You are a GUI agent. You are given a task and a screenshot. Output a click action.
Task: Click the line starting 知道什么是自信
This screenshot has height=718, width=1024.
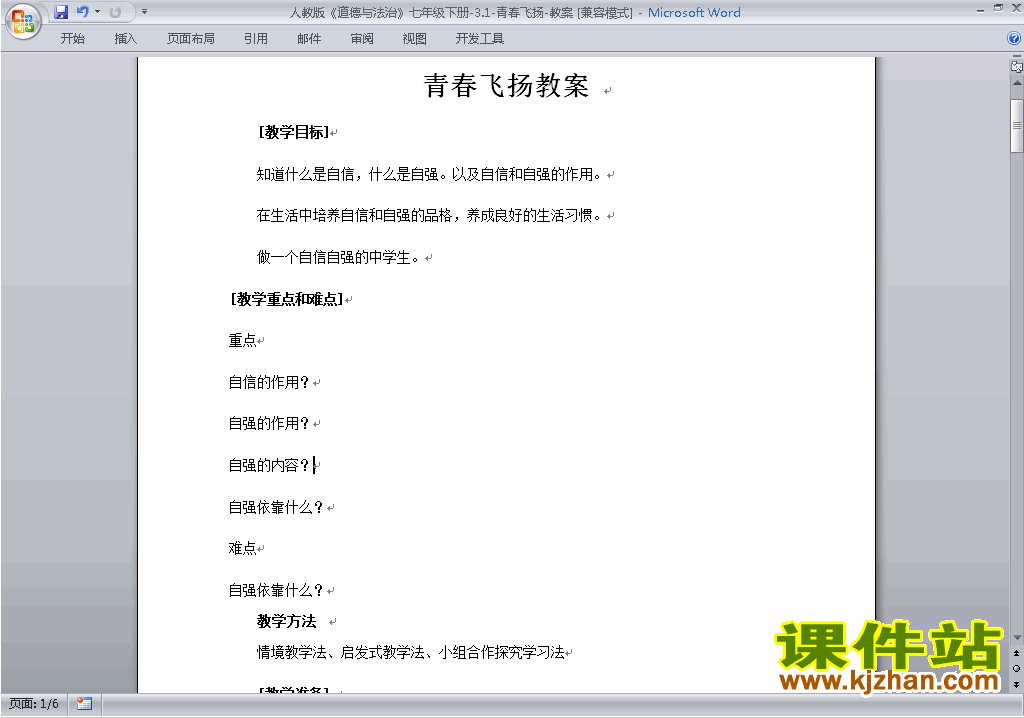click(428, 174)
